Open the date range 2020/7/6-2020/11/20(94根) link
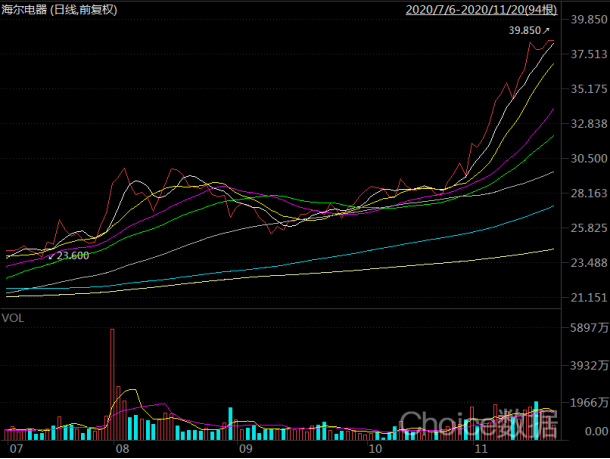The height and width of the screenshot is (459, 610). coord(481,10)
